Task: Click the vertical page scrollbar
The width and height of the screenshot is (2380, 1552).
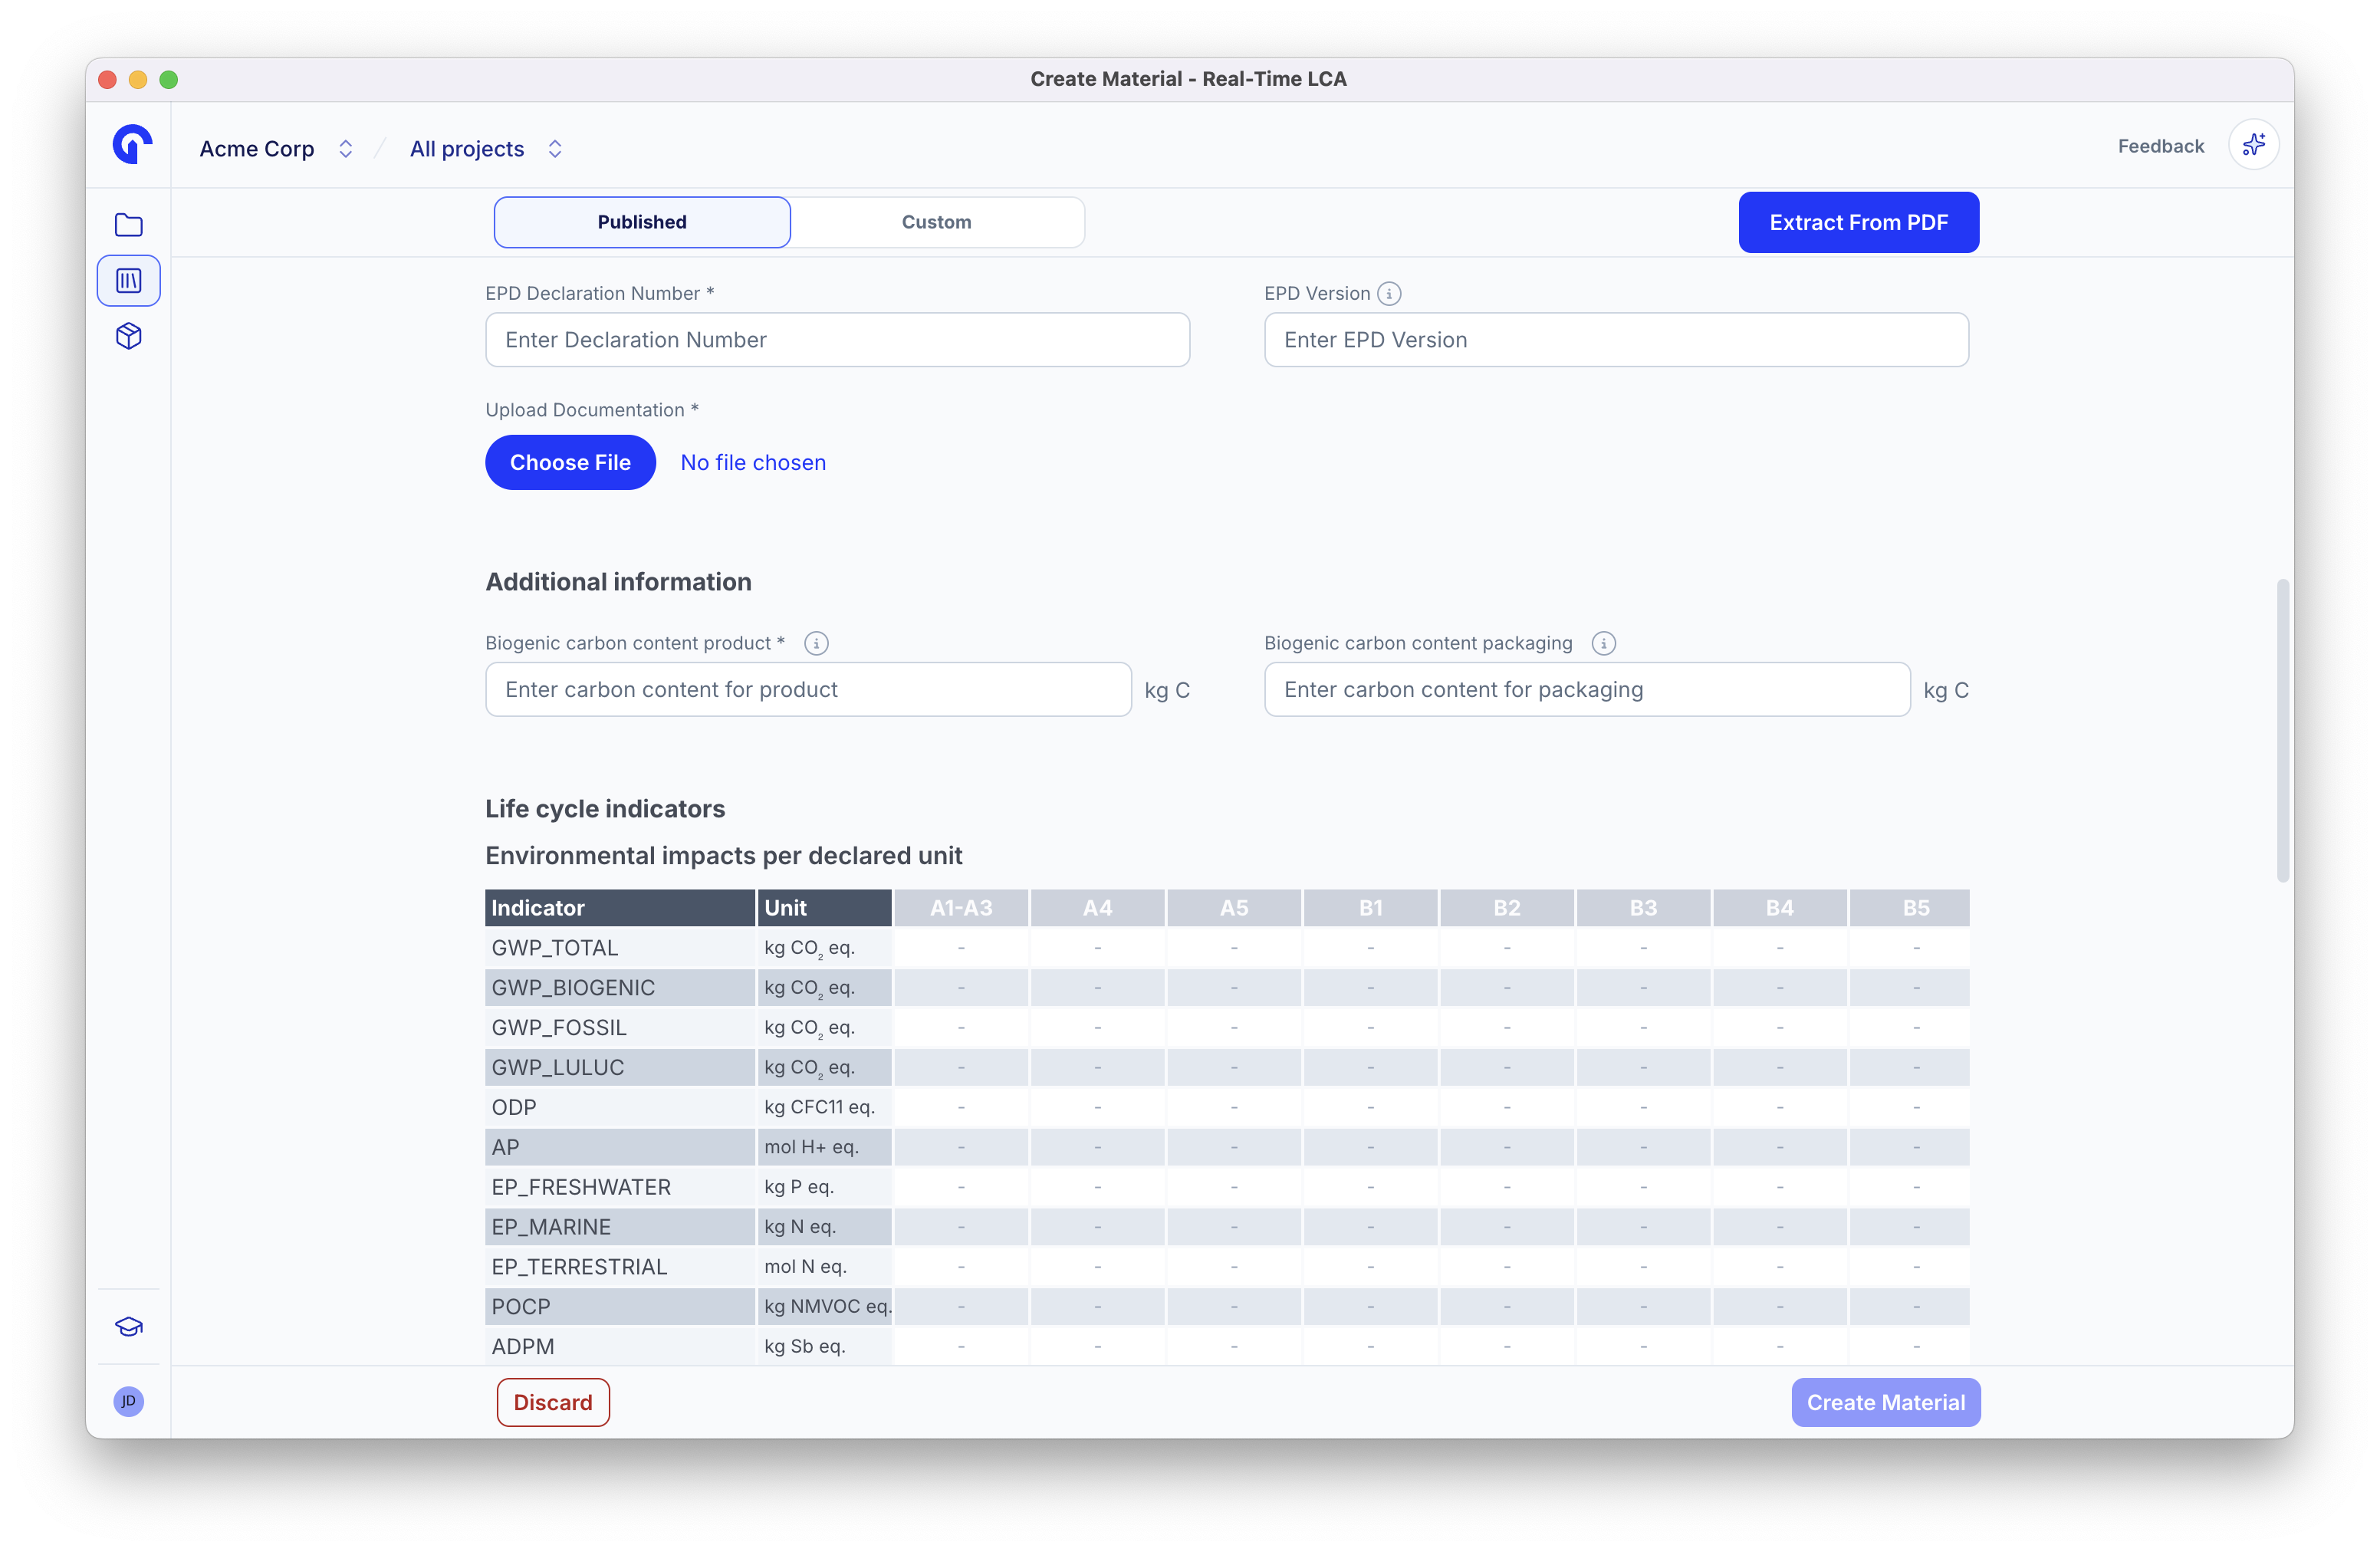Action: pyautogui.click(x=2282, y=730)
